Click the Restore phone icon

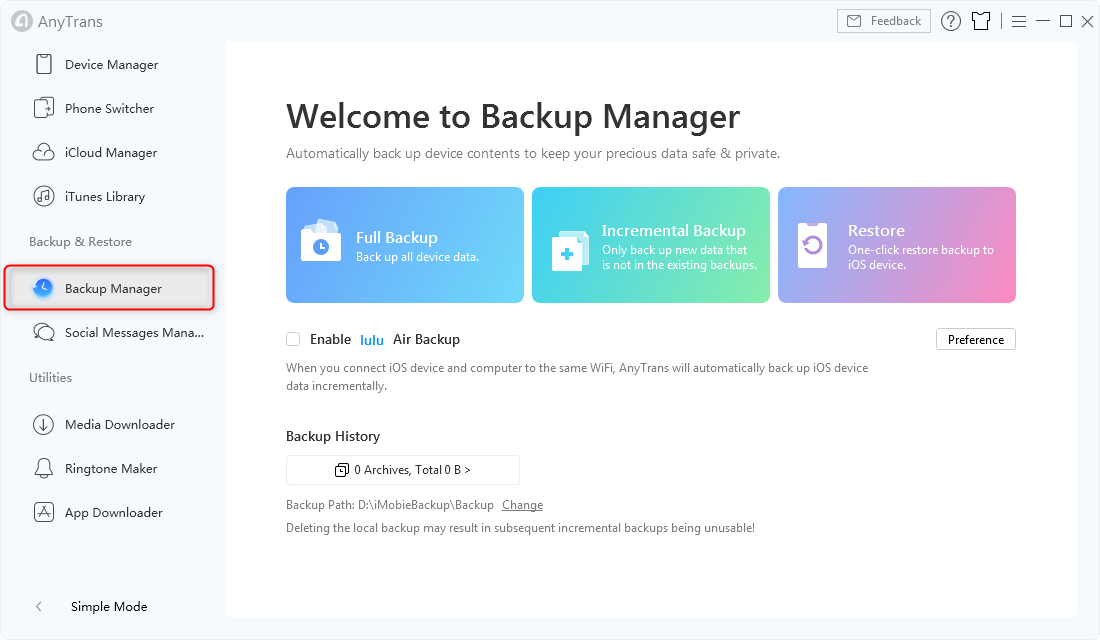point(812,245)
